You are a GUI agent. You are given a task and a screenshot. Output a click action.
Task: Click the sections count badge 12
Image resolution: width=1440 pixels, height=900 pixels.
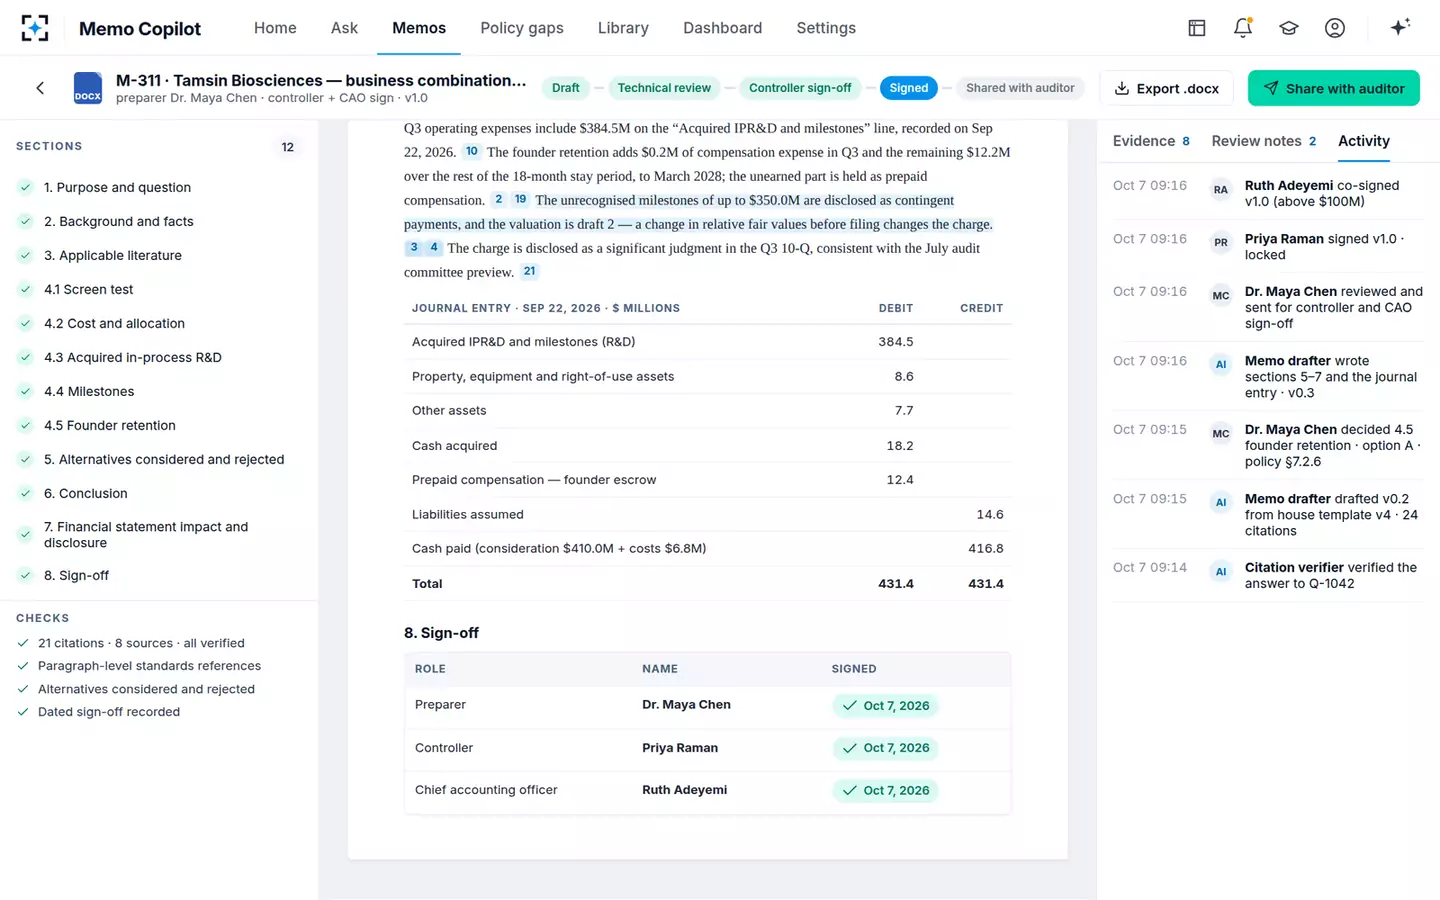click(x=288, y=147)
